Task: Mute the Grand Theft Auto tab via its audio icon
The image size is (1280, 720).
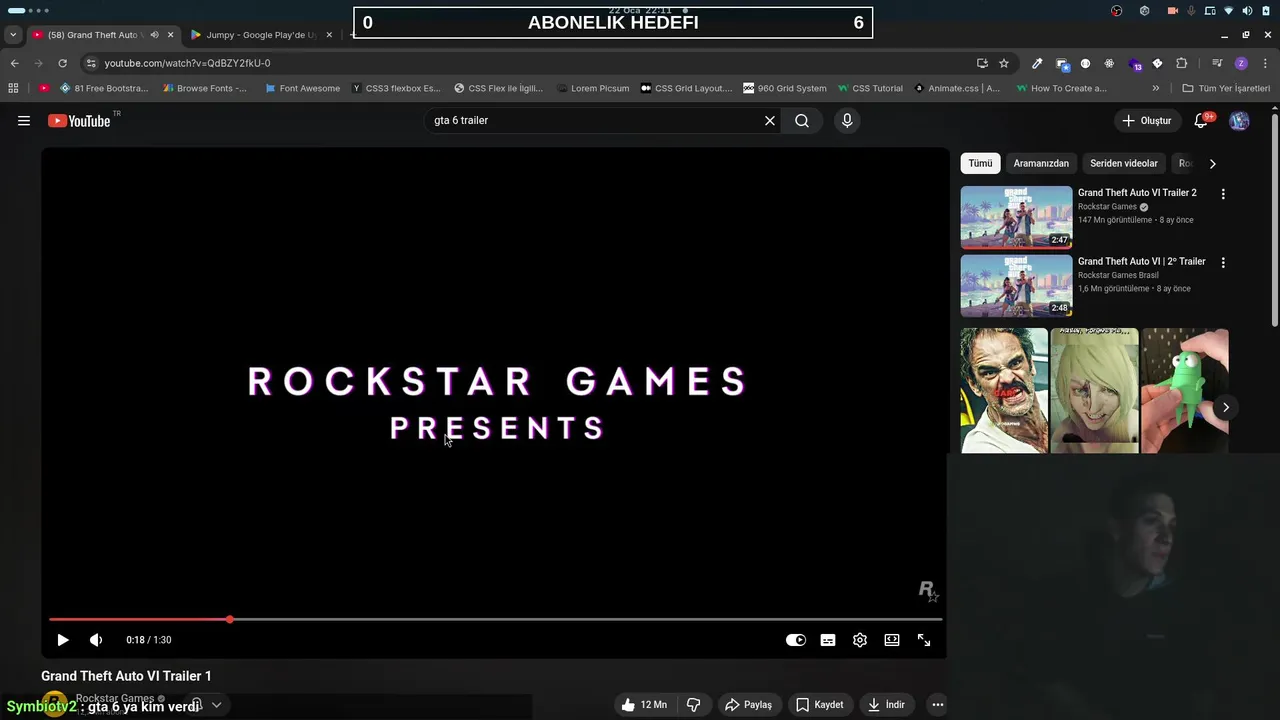Action: (154, 35)
